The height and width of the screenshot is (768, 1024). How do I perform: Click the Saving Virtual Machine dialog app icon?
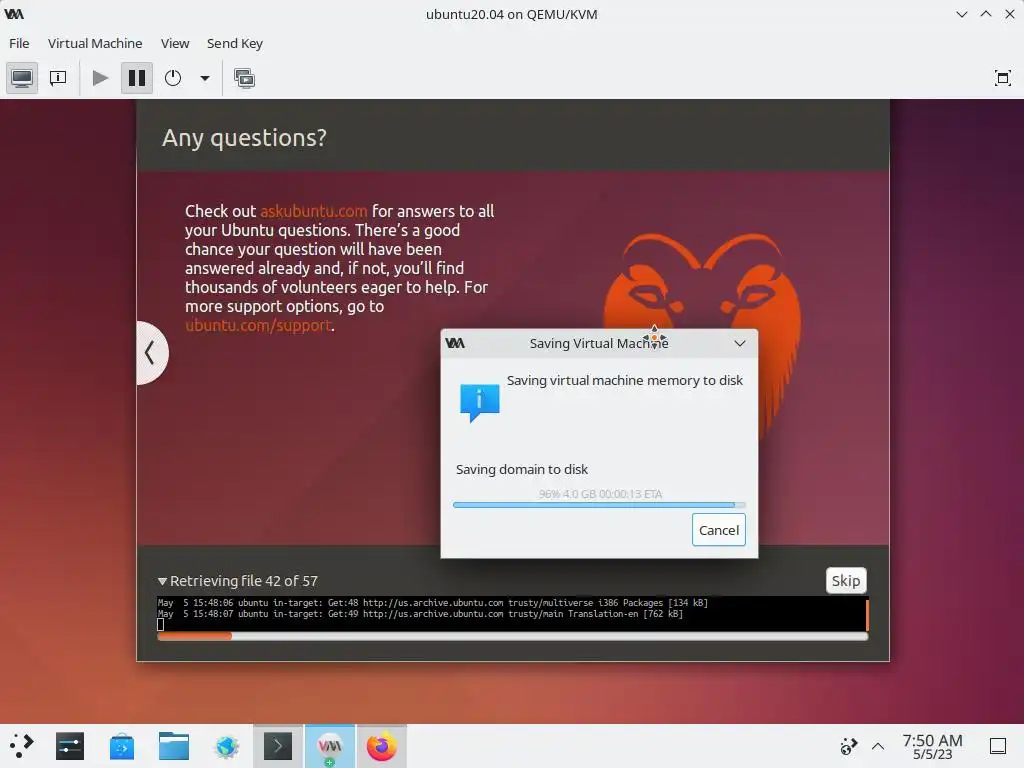(455, 344)
